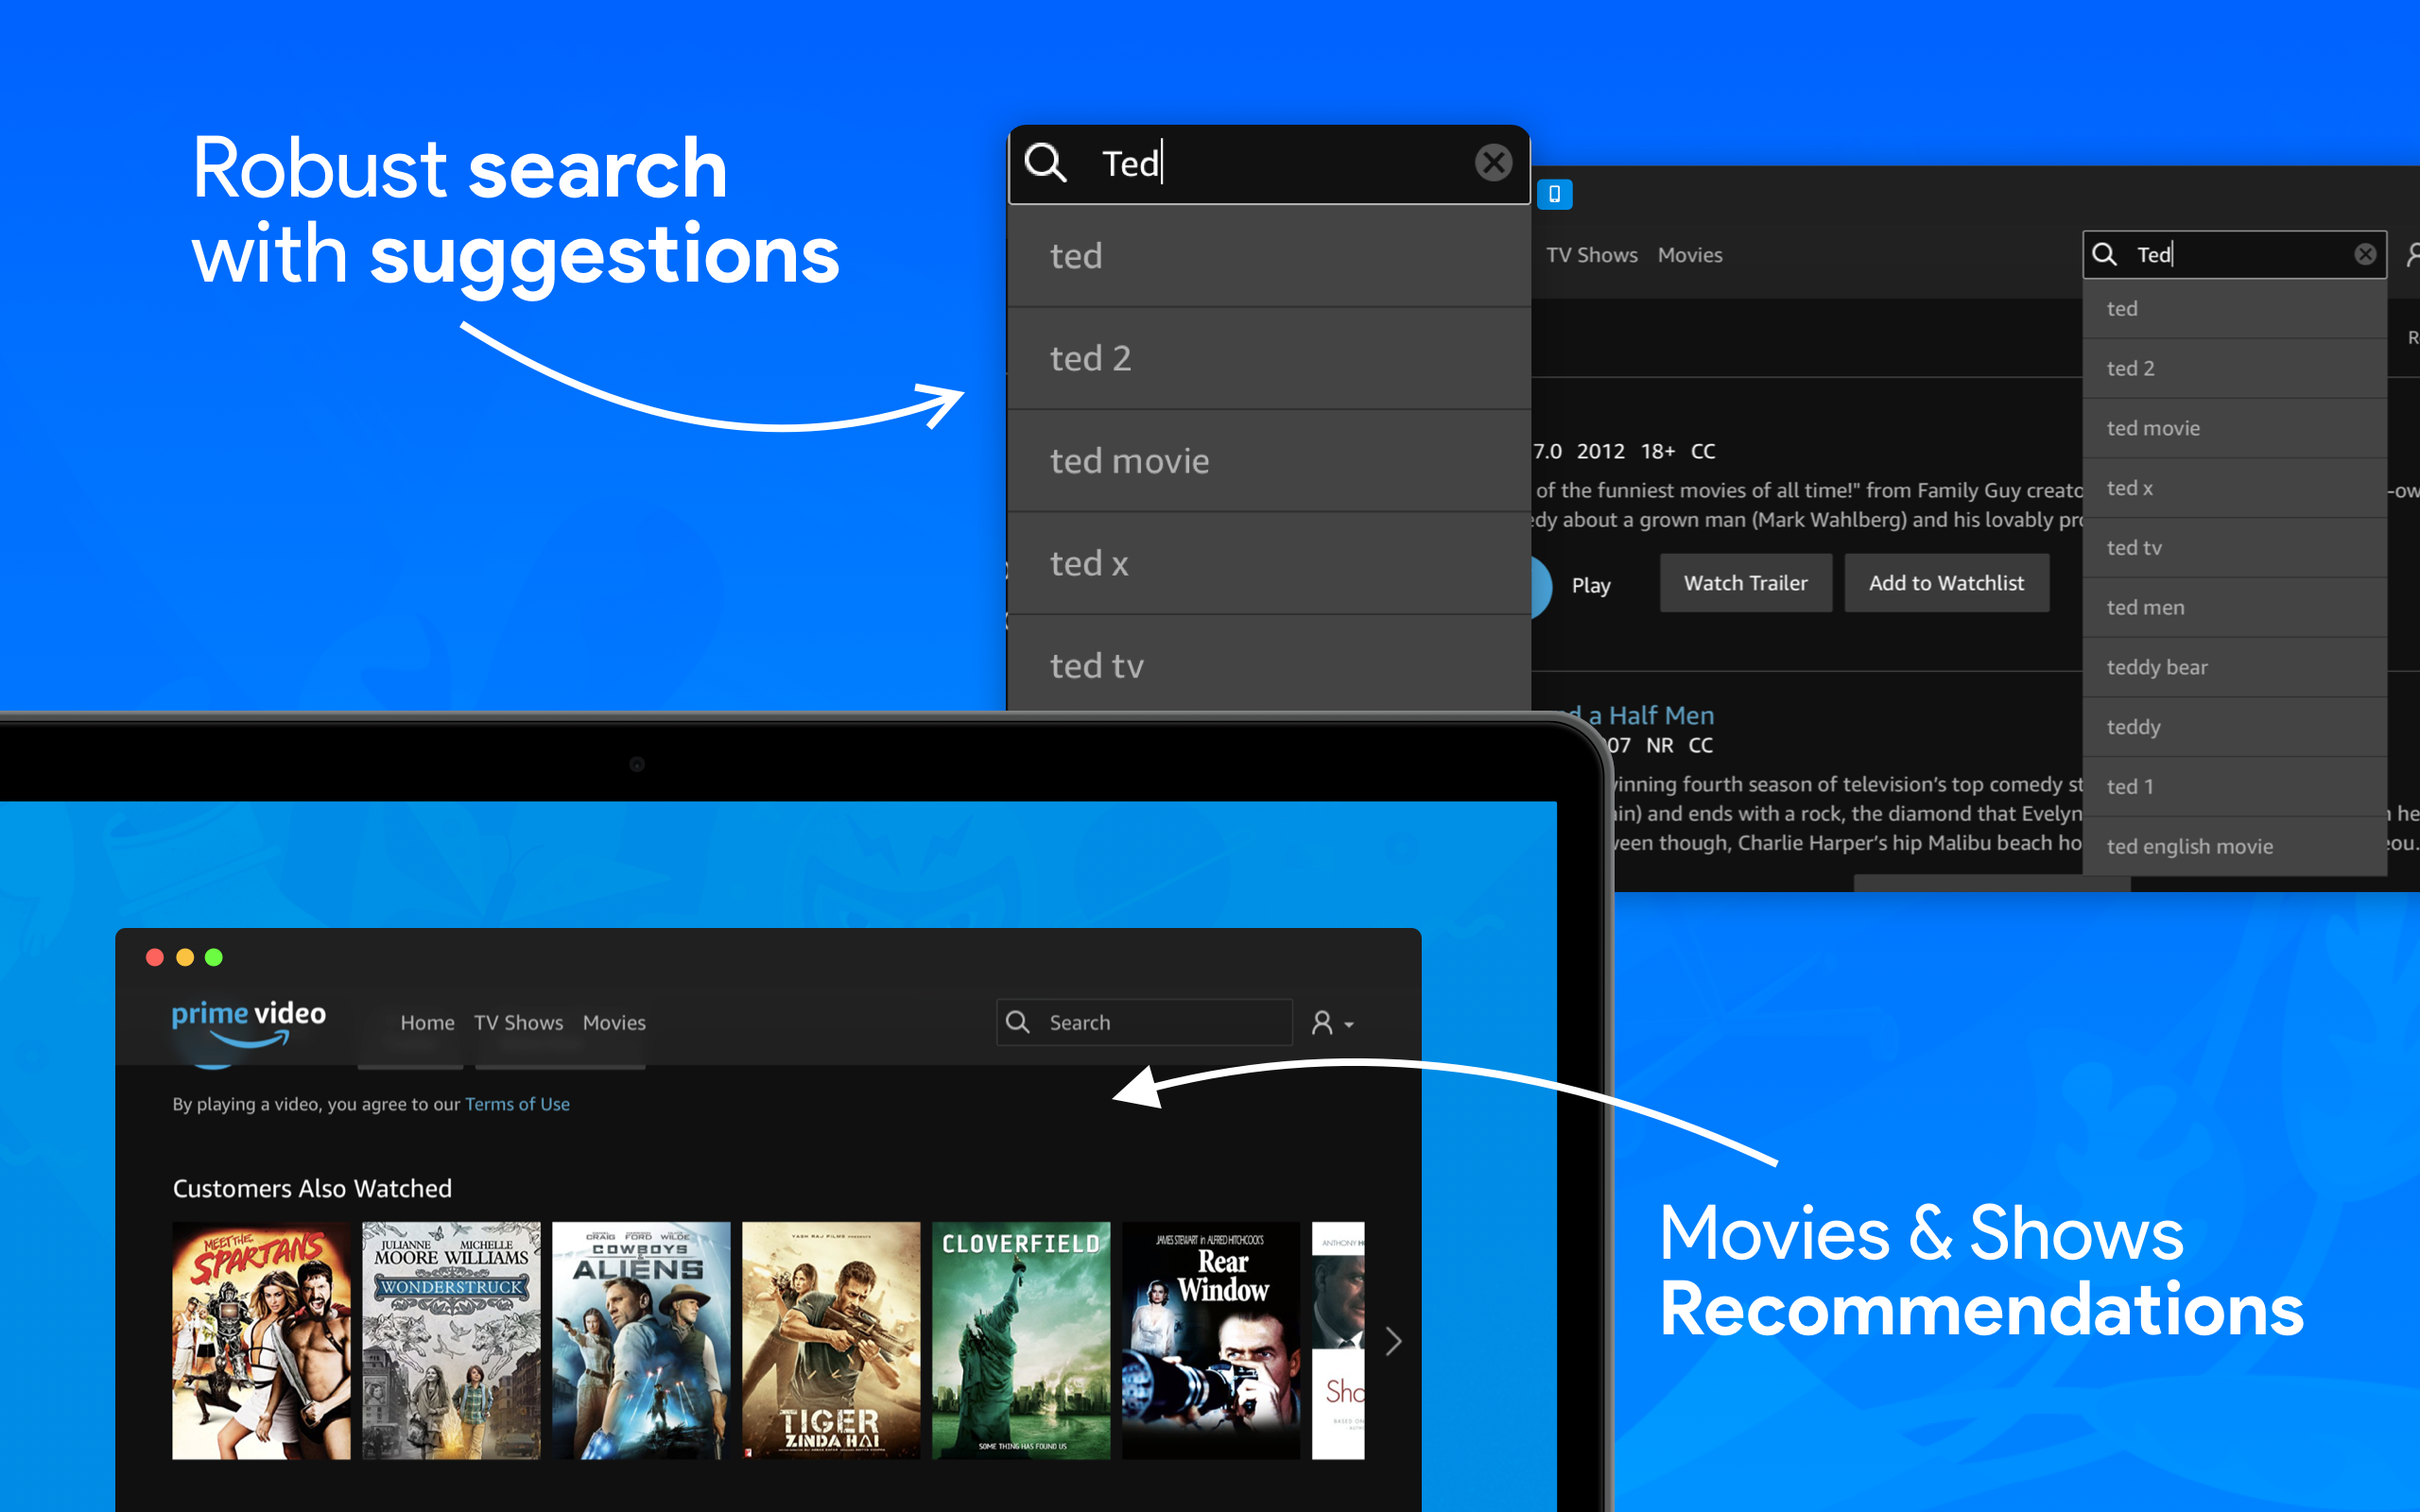
Task: Click the red macOS traffic light dot
Action: [155, 951]
